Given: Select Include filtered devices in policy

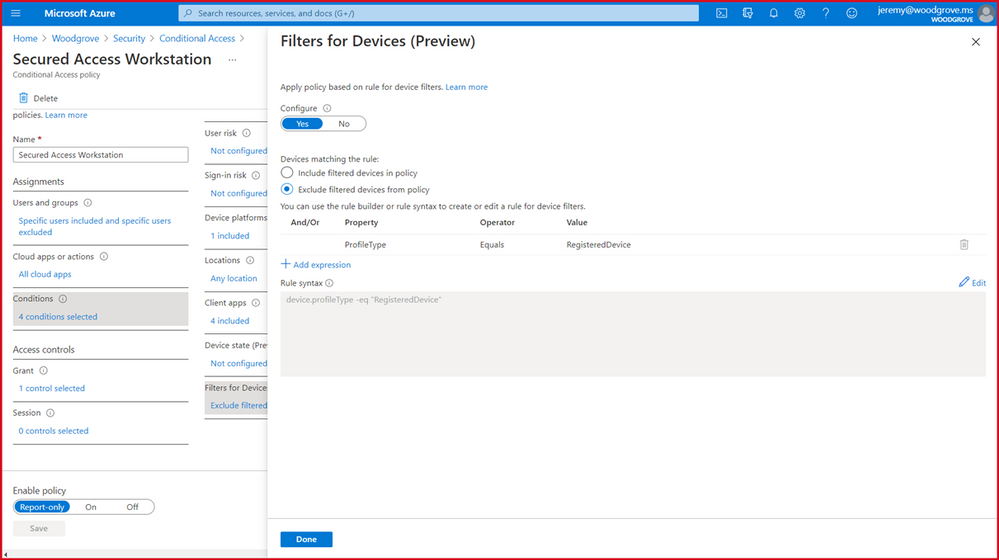Looking at the screenshot, I should (287, 173).
